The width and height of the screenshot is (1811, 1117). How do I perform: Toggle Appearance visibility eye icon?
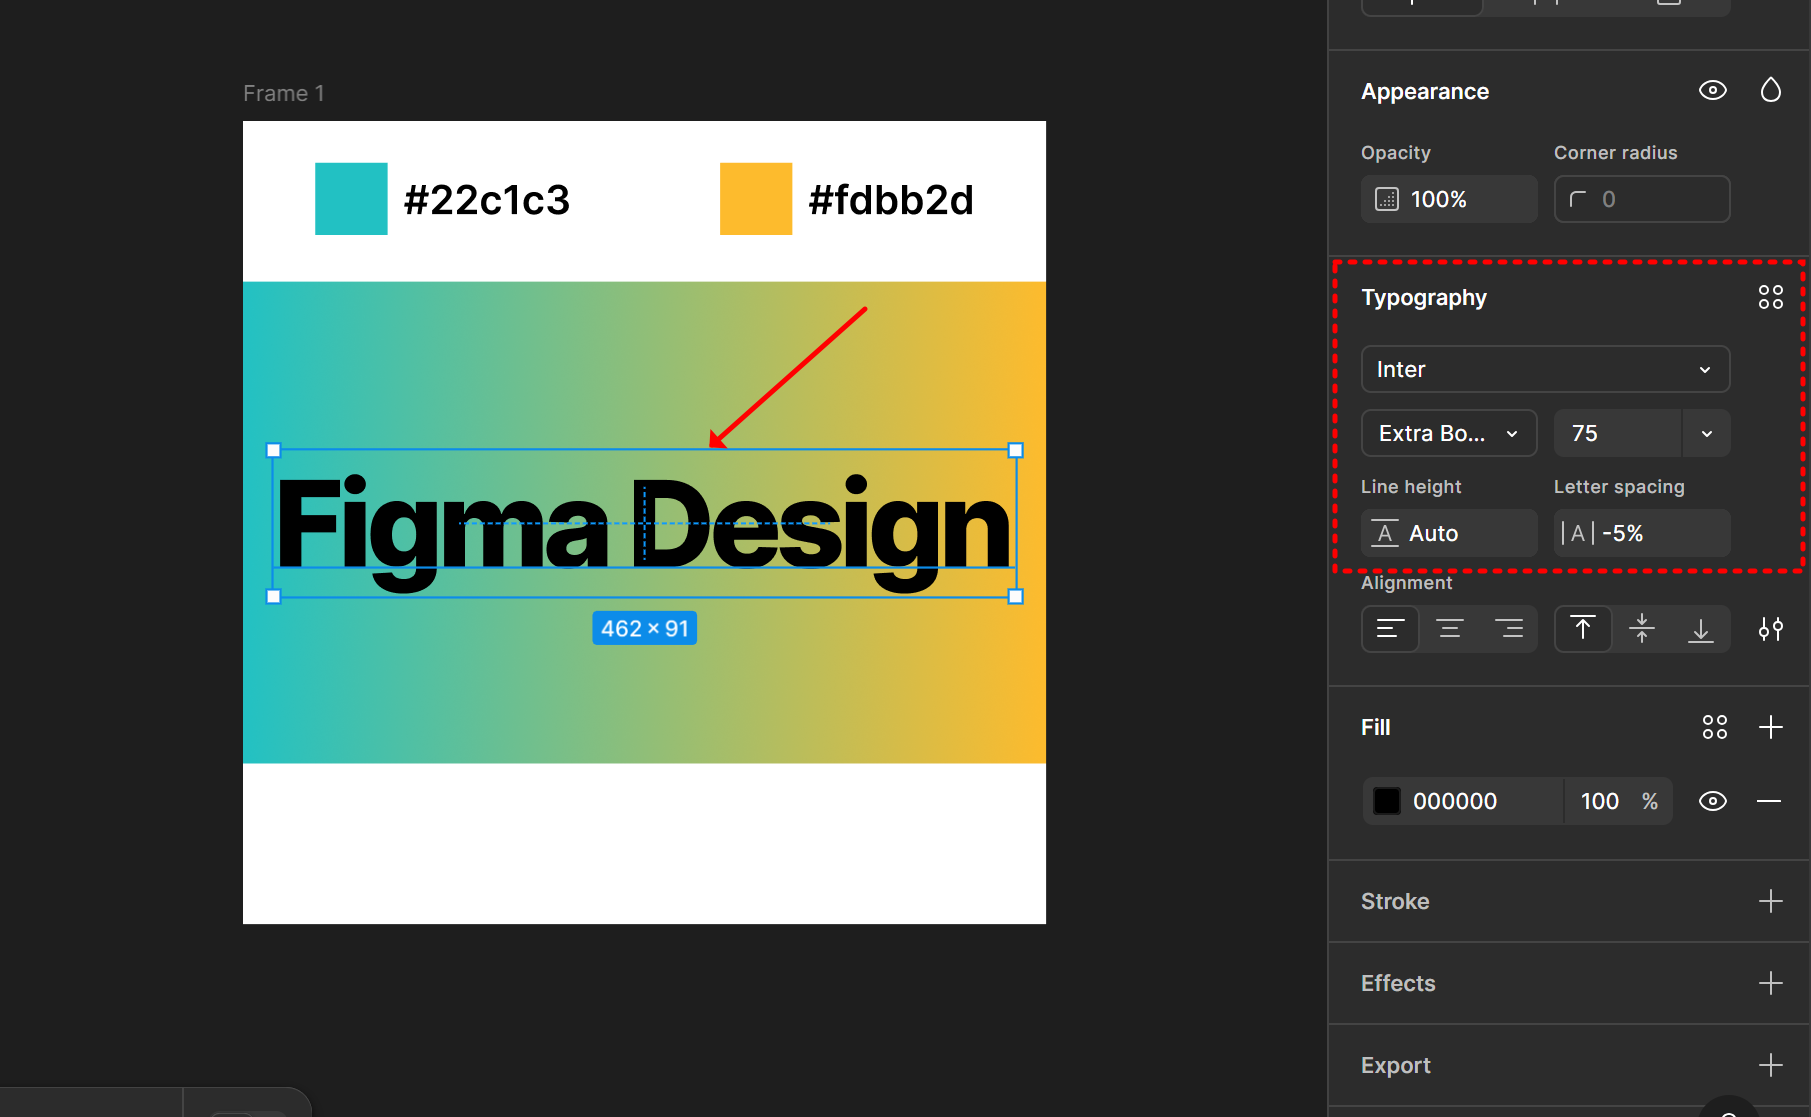pyautogui.click(x=1713, y=91)
